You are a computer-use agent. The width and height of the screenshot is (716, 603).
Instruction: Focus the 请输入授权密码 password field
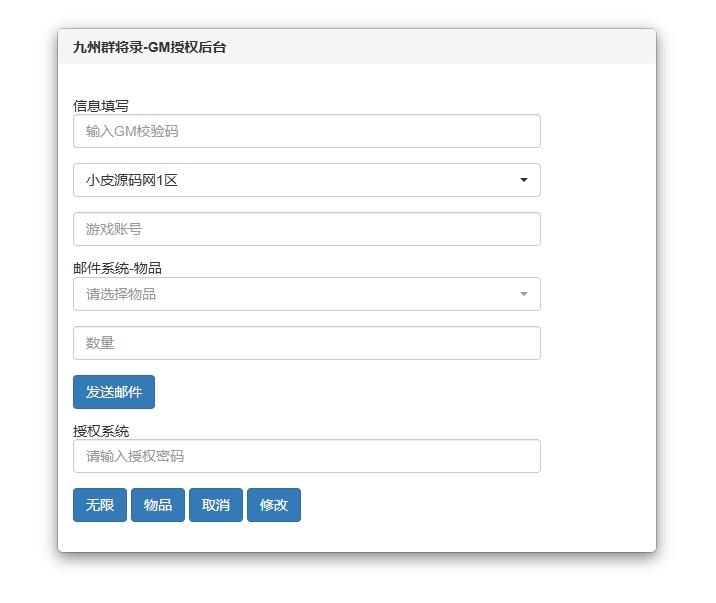(x=307, y=456)
